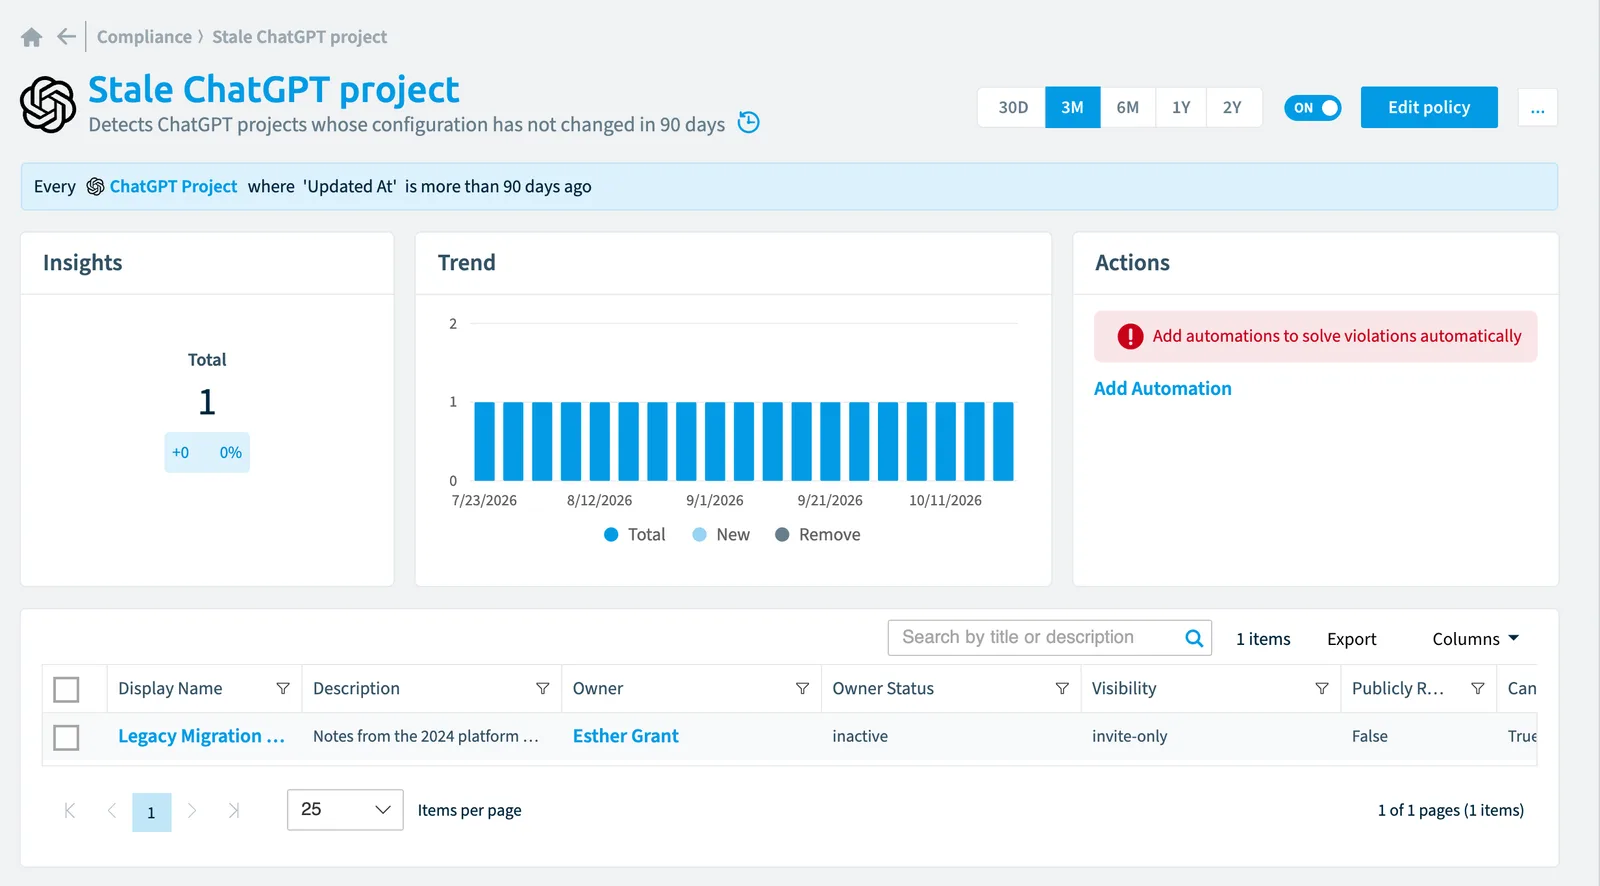Click the red alert icon in Actions
Image resolution: width=1600 pixels, height=886 pixels.
1130,337
